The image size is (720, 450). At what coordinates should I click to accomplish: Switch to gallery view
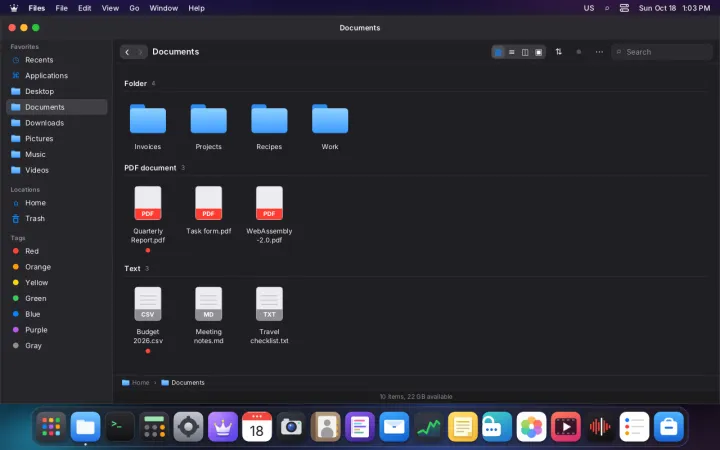point(539,52)
